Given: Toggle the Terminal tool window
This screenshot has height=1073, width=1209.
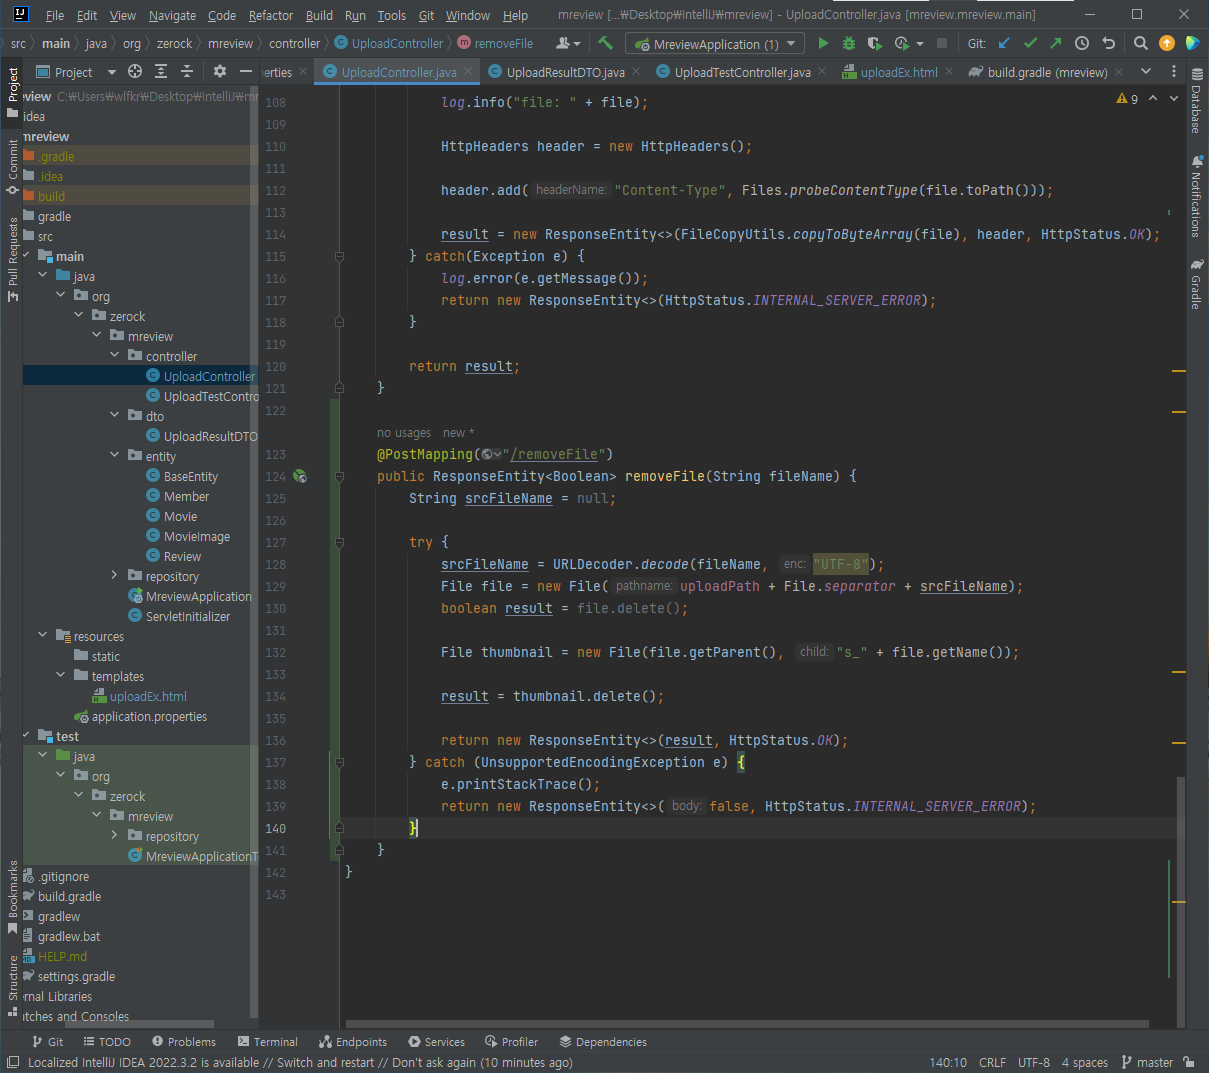Looking at the screenshot, I should [x=267, y=1041].
